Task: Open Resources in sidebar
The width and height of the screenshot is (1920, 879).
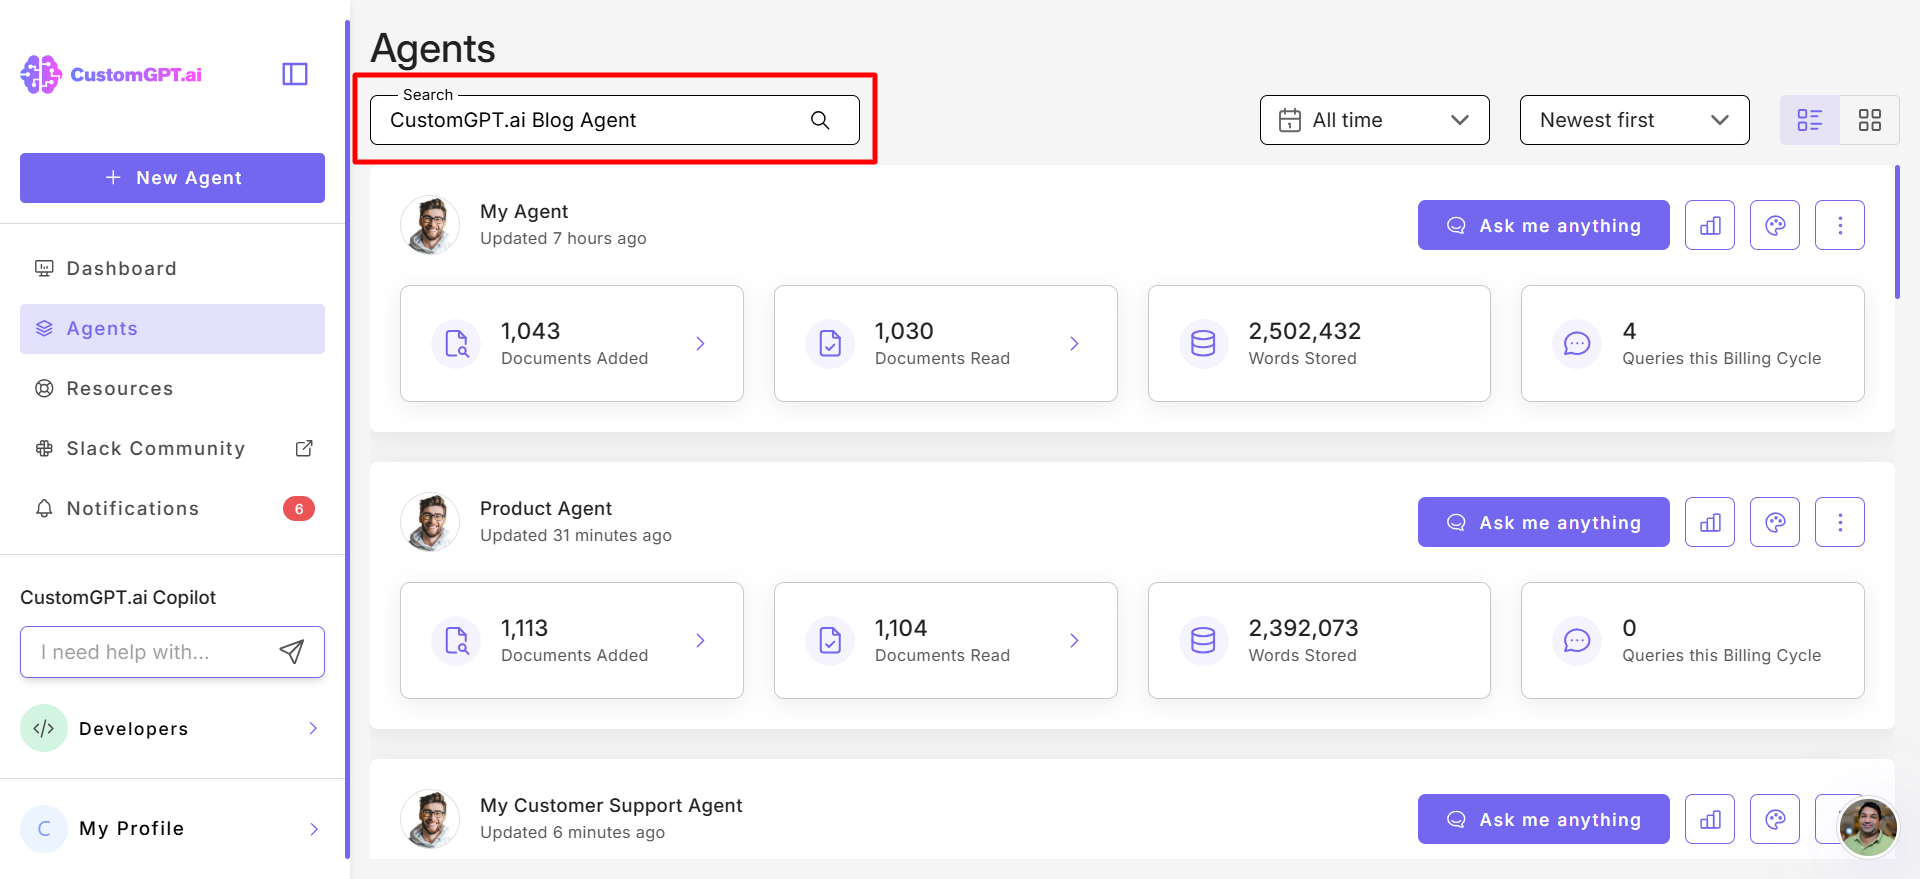Action: (172, 388)
